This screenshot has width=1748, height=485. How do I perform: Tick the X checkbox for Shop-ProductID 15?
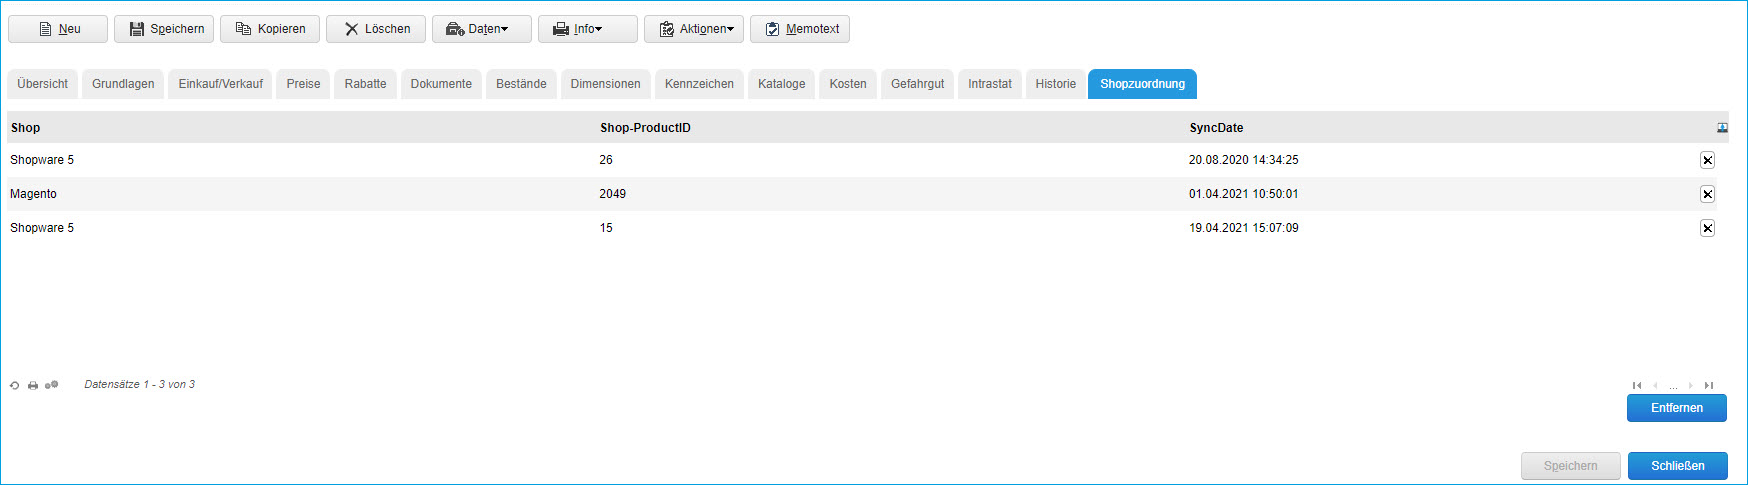(1707, 228)
